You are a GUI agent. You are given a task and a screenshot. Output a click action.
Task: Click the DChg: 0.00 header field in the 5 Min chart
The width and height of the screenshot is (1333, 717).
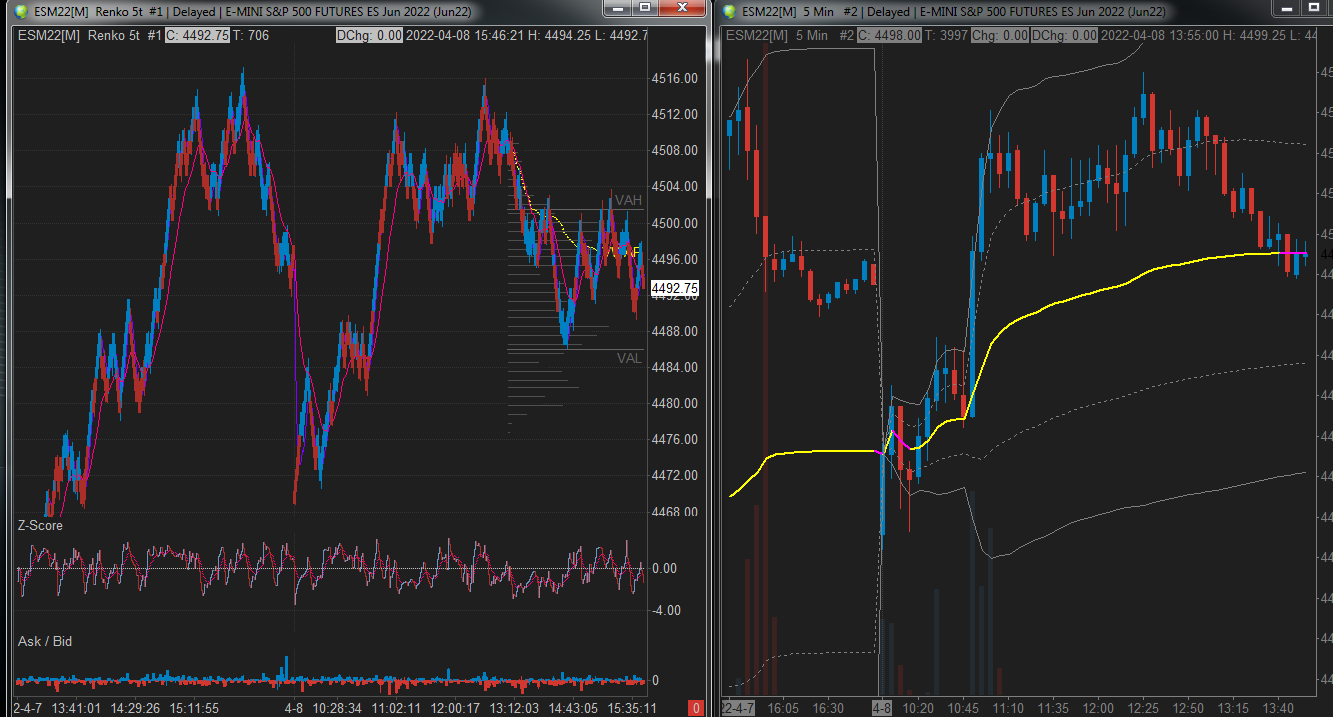(1065, 37)
